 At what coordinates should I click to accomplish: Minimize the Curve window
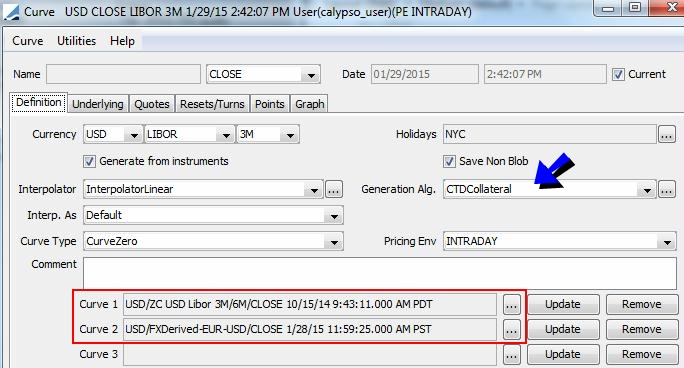click(608, 8)
